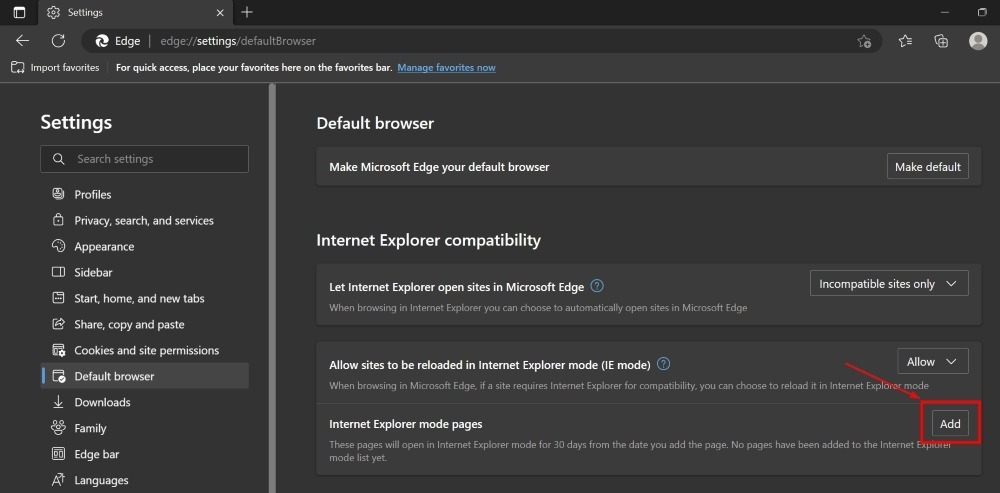Open the profile avatar icon
This screenshot has width=1000, height=493.
978,41
